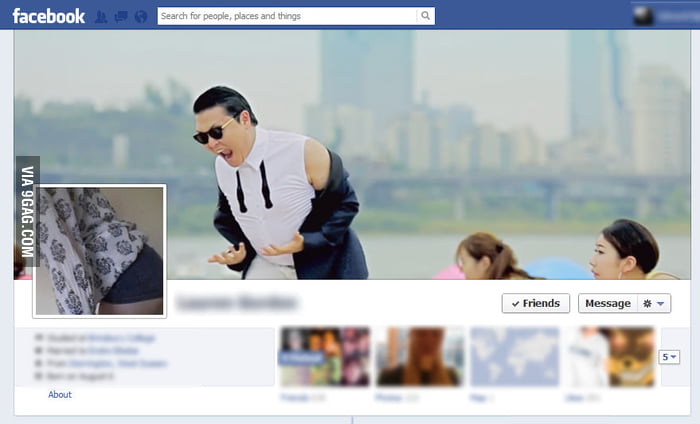Click the Message button

(607, 304)
